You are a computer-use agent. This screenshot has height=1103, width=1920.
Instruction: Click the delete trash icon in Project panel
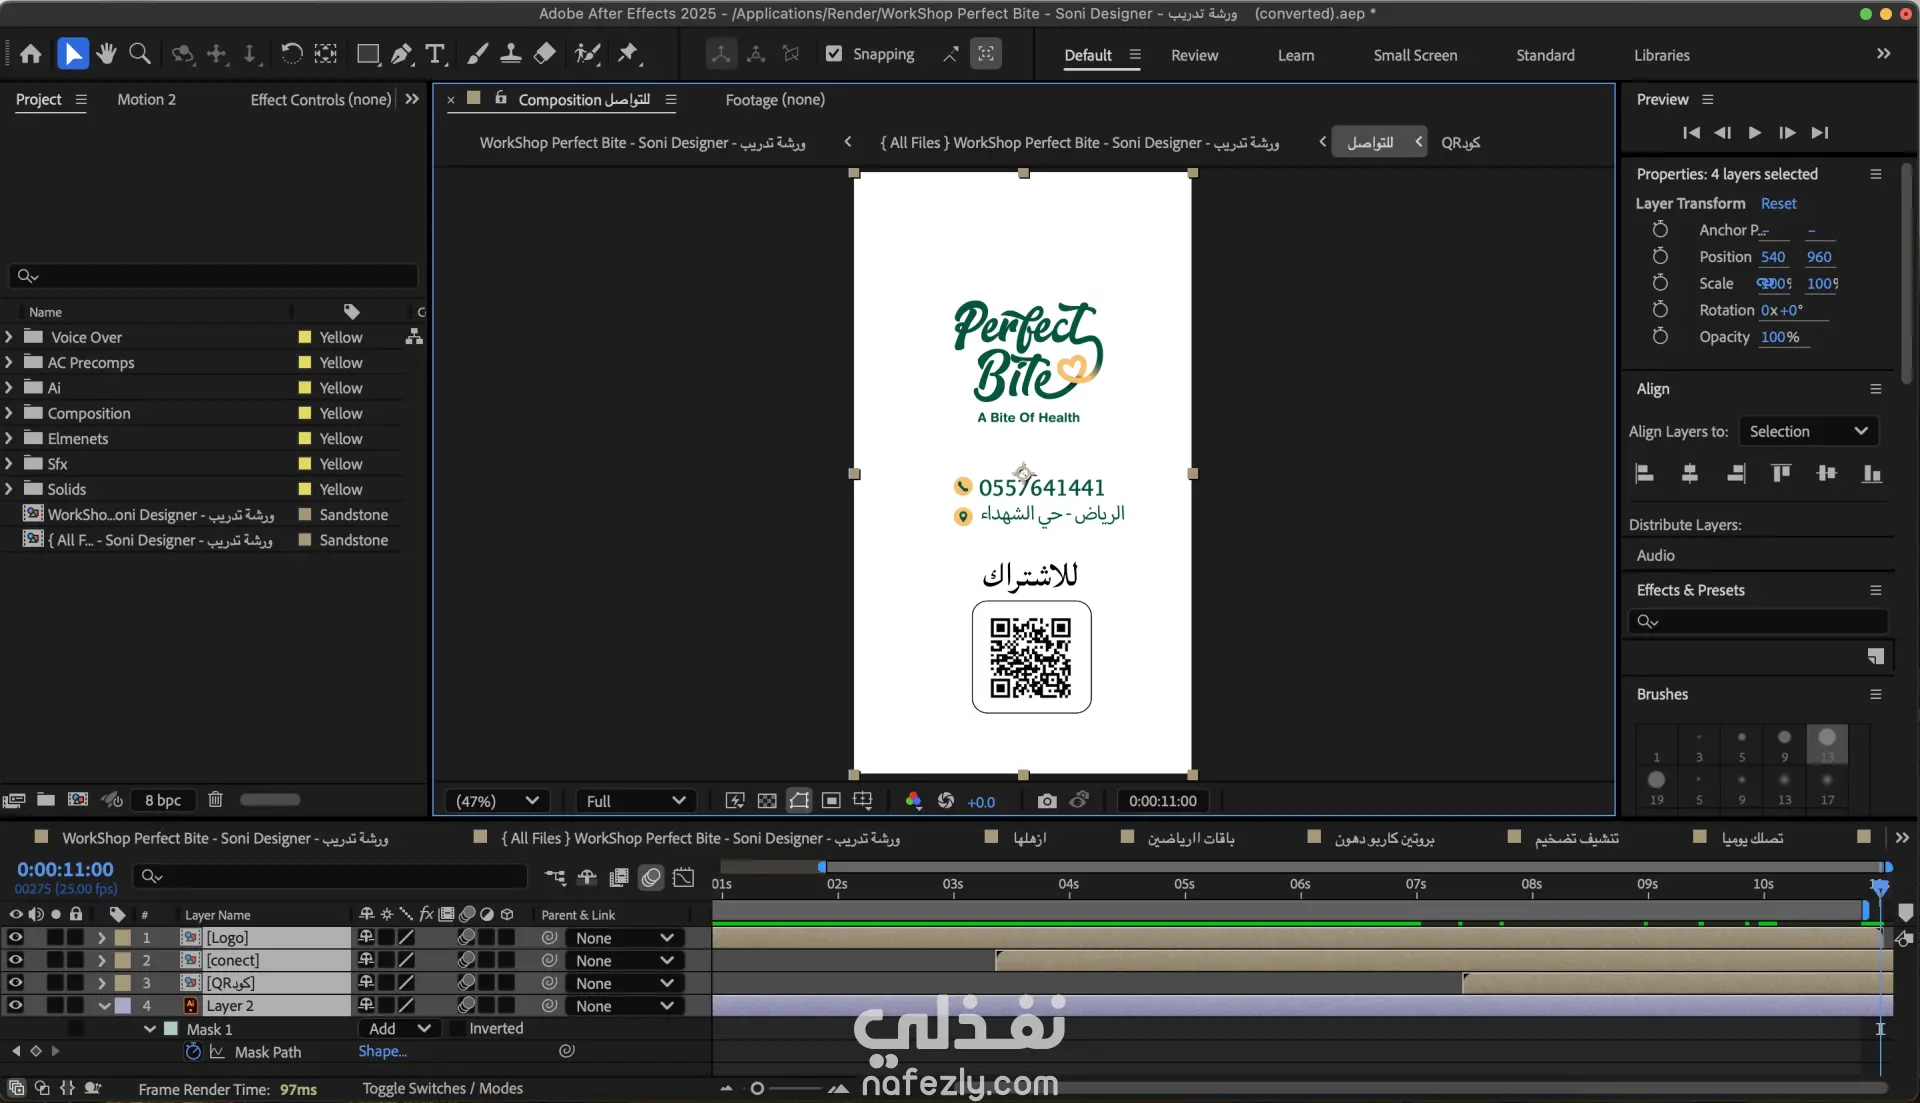coord(215,800)
